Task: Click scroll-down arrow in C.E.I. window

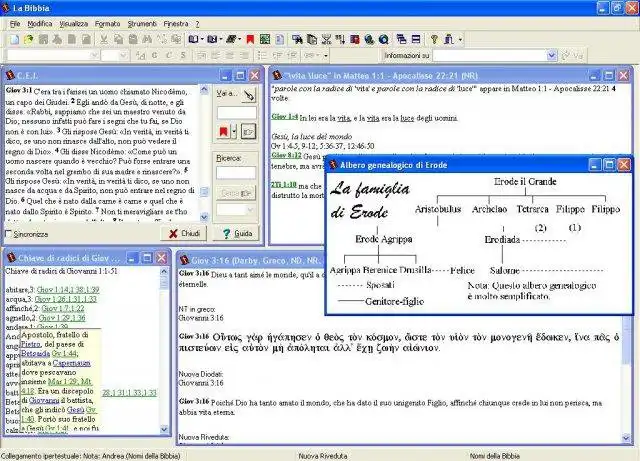Action: click(204, 217)
